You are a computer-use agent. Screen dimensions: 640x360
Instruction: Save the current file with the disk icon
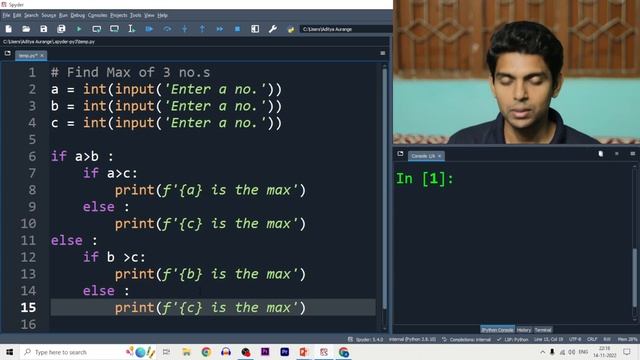[x=44, y=29]
